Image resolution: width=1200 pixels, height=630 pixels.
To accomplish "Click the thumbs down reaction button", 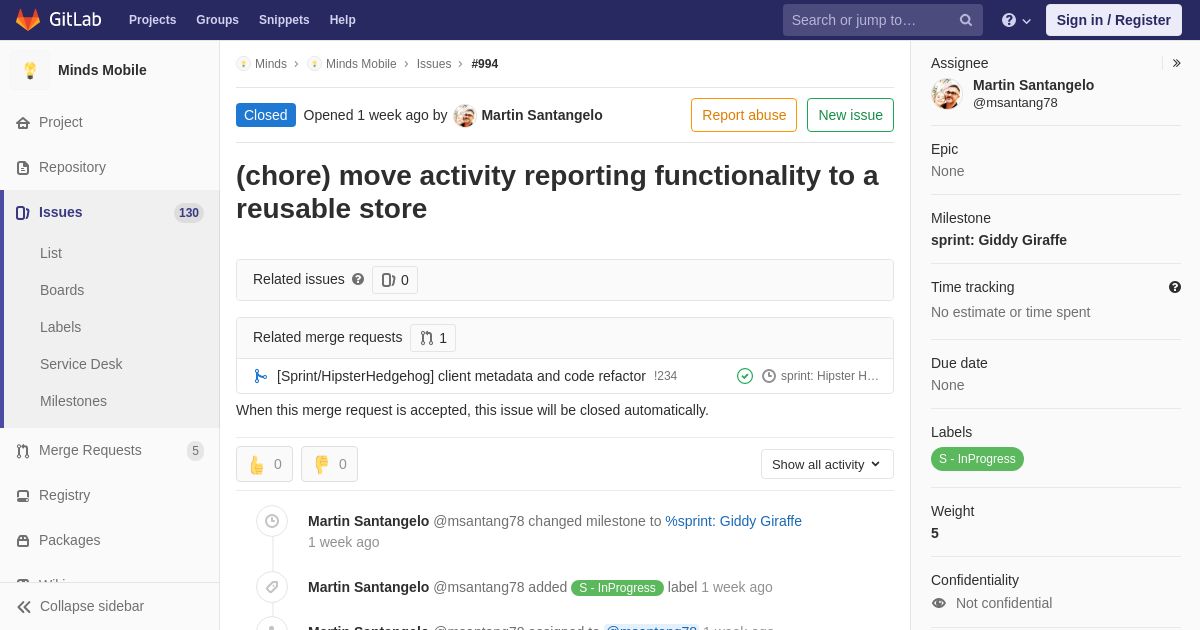I will 329,464.
